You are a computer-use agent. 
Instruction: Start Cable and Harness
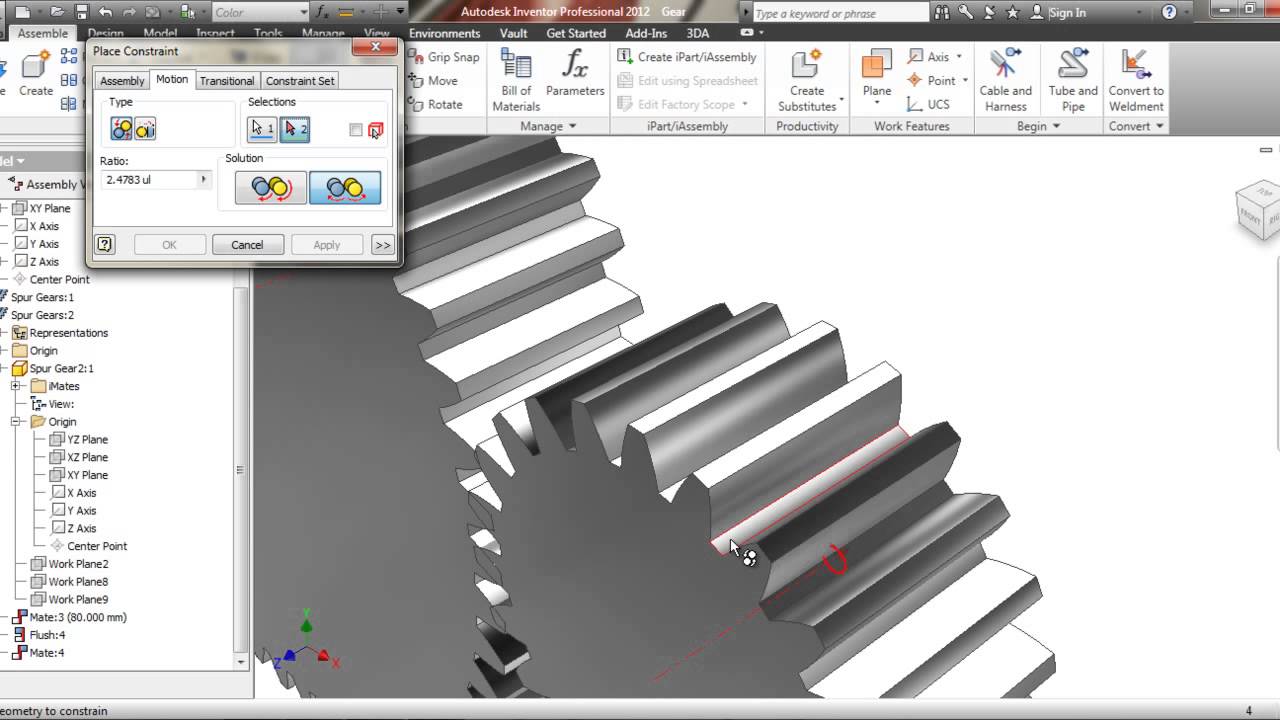coord(1005,80)
